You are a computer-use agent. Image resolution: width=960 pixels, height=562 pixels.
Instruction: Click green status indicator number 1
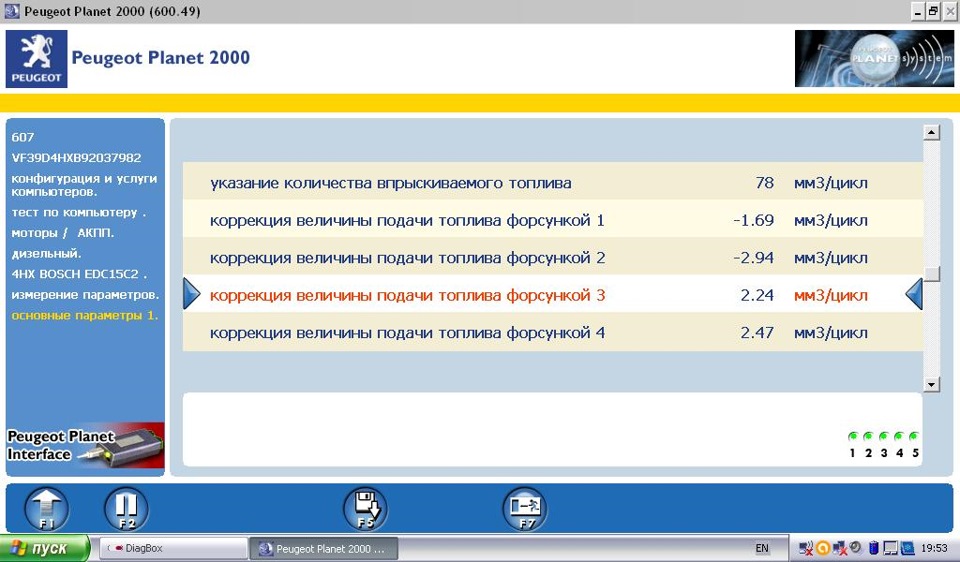pos(852,436)
